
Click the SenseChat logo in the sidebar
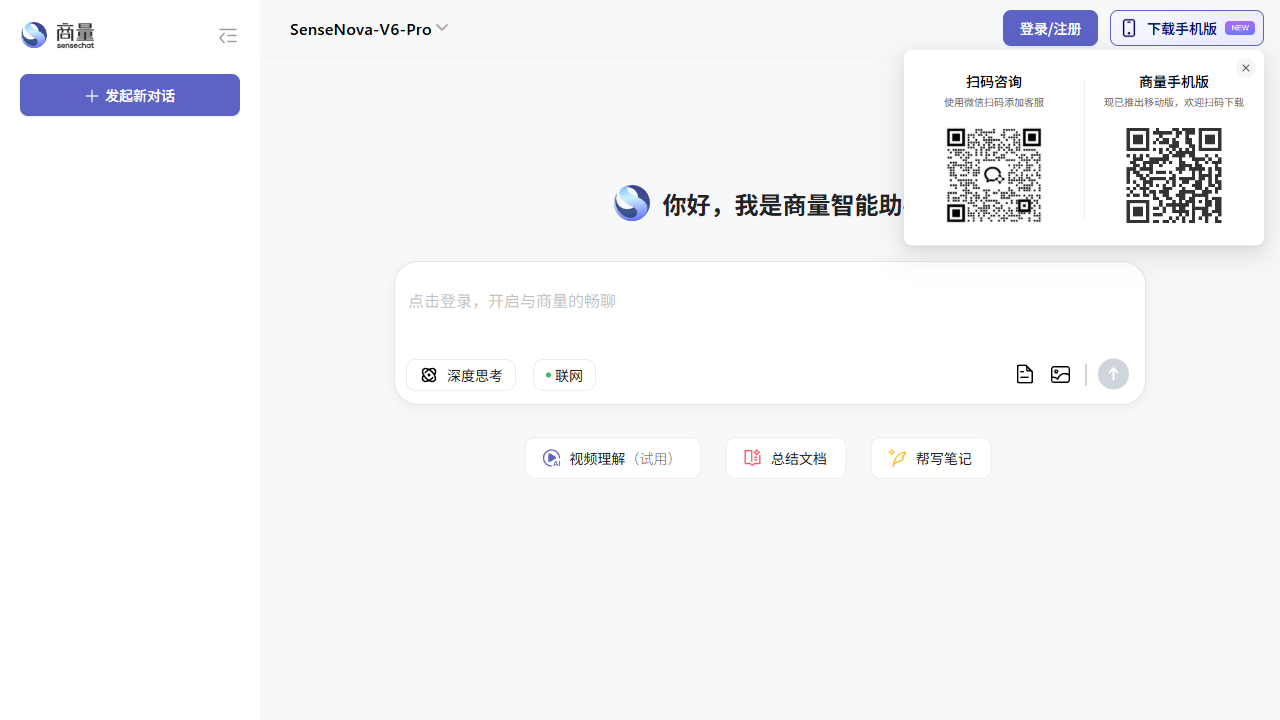pos(58,35)
